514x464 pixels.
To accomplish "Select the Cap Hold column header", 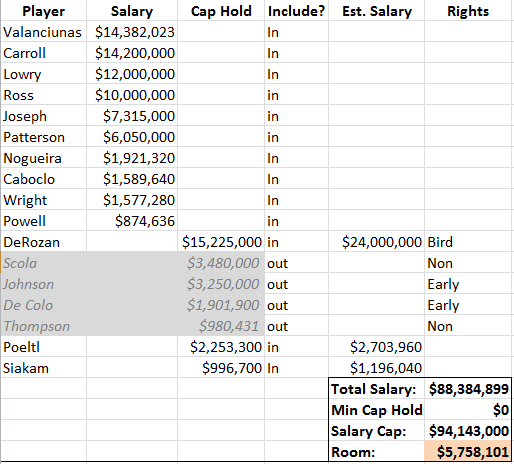I will click(221, 11).
